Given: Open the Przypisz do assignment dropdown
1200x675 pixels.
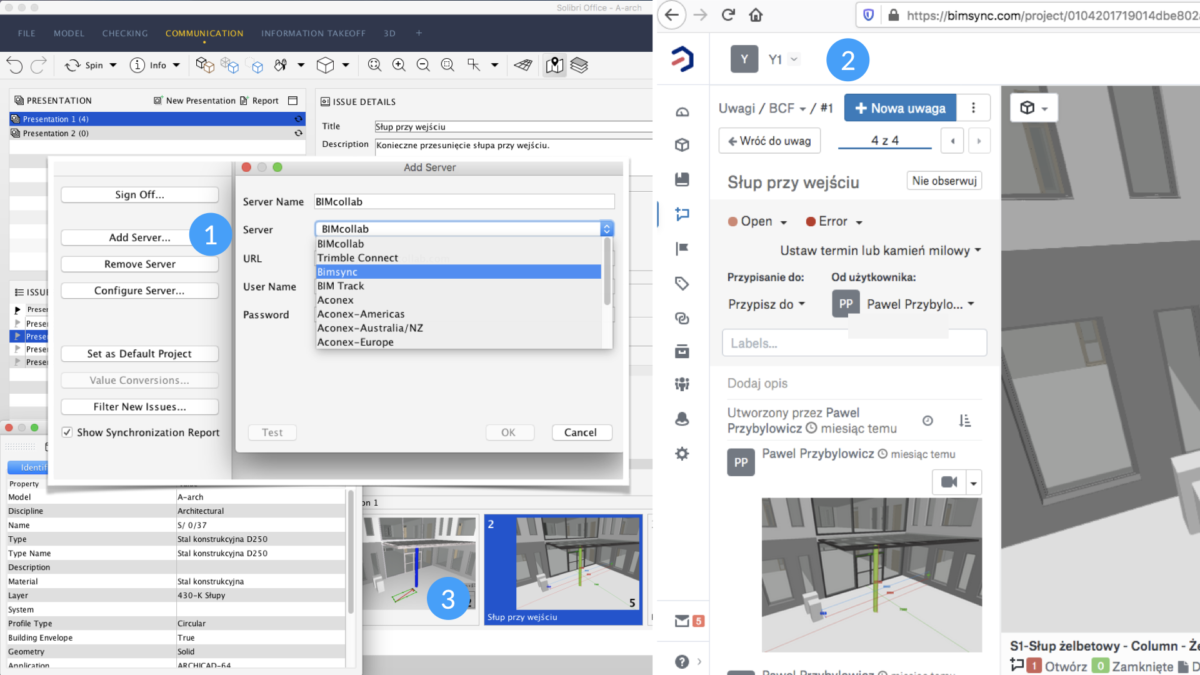Looking at the screenshot, I should 767,304.
